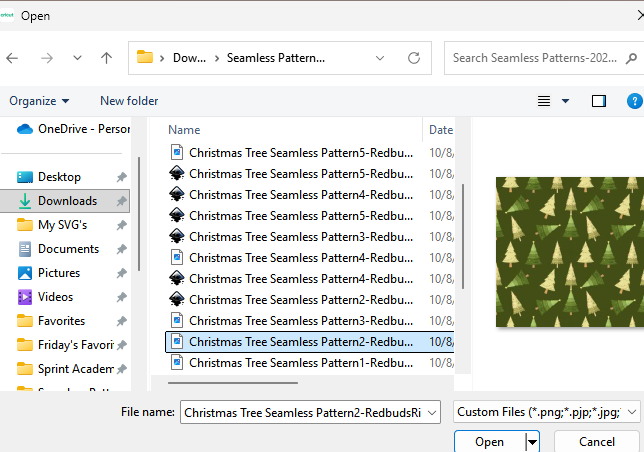Click the Christmas tree pattern preview image
Viewport: 644px width, 452px height.
coord(569,252)
